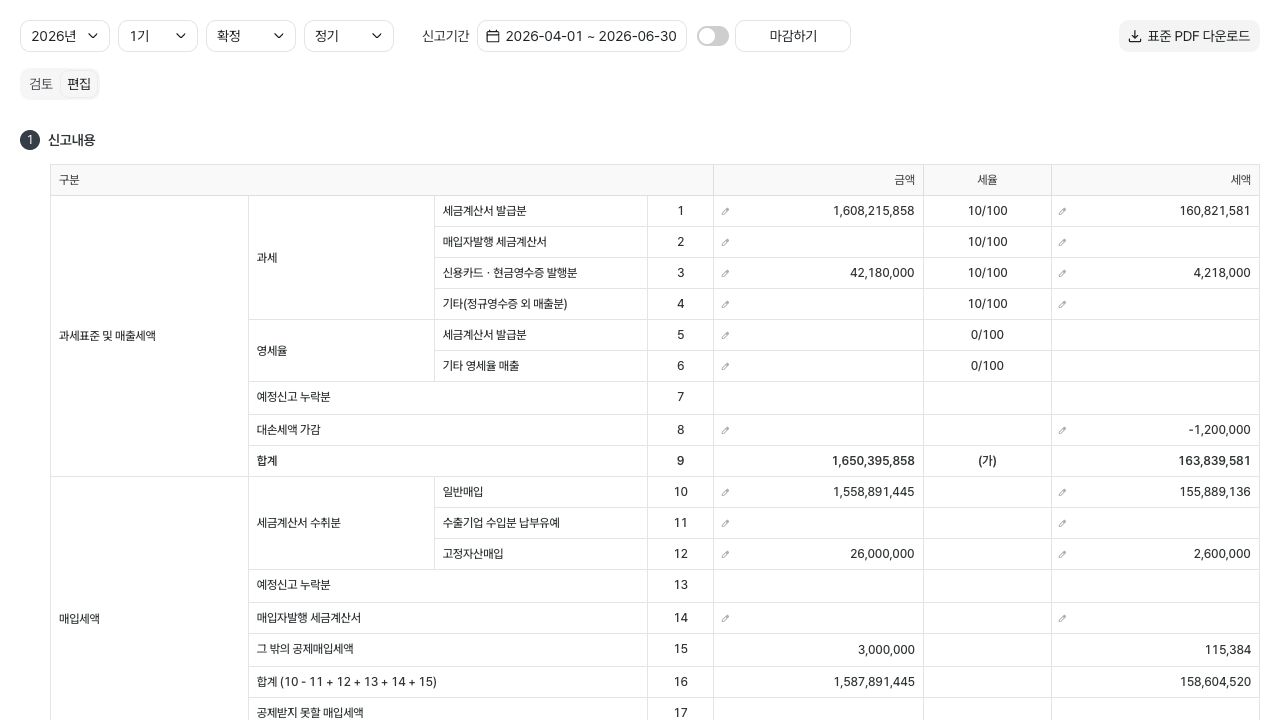
Task: Click the 세율 column header
Action: click(987, 180)
